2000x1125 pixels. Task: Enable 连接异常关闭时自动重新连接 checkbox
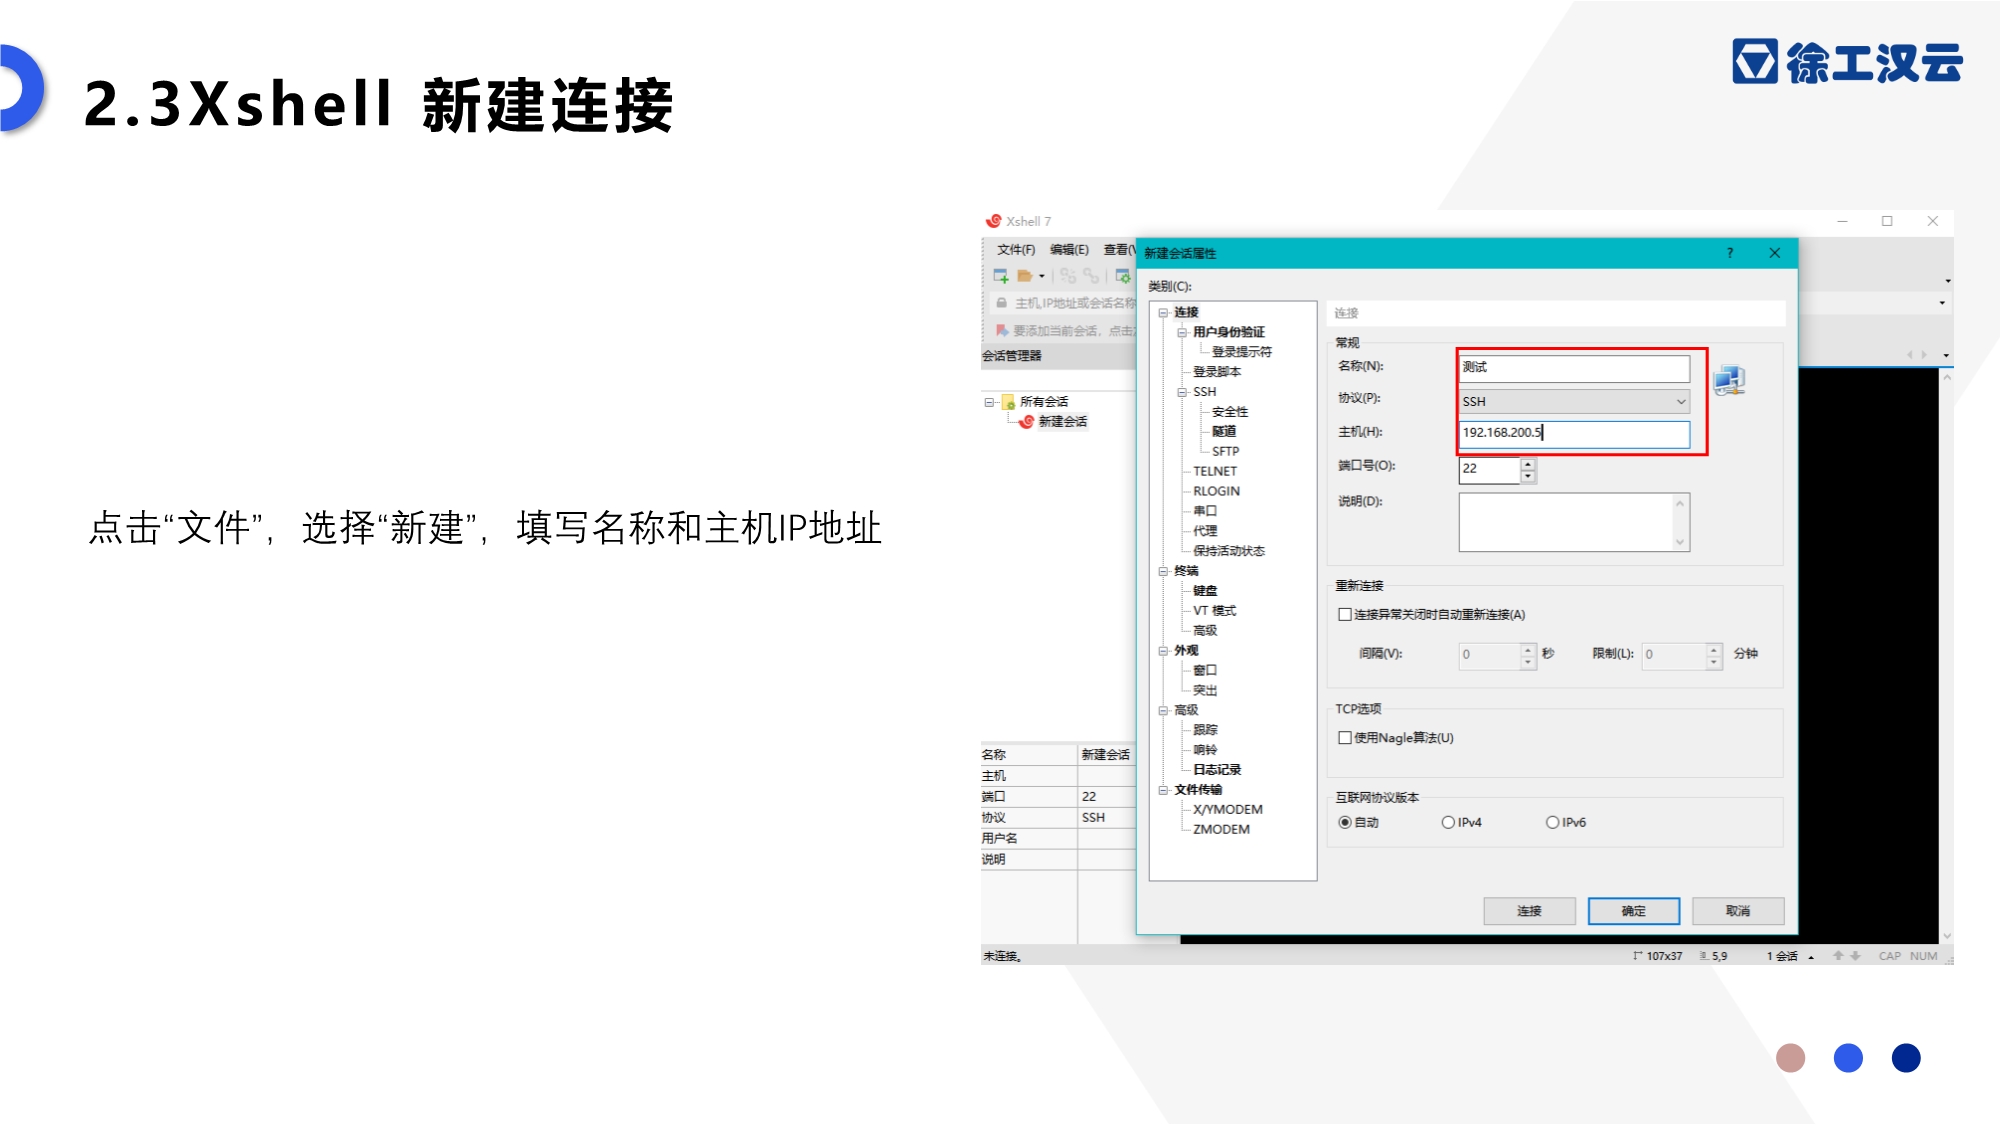(1345, 615)
